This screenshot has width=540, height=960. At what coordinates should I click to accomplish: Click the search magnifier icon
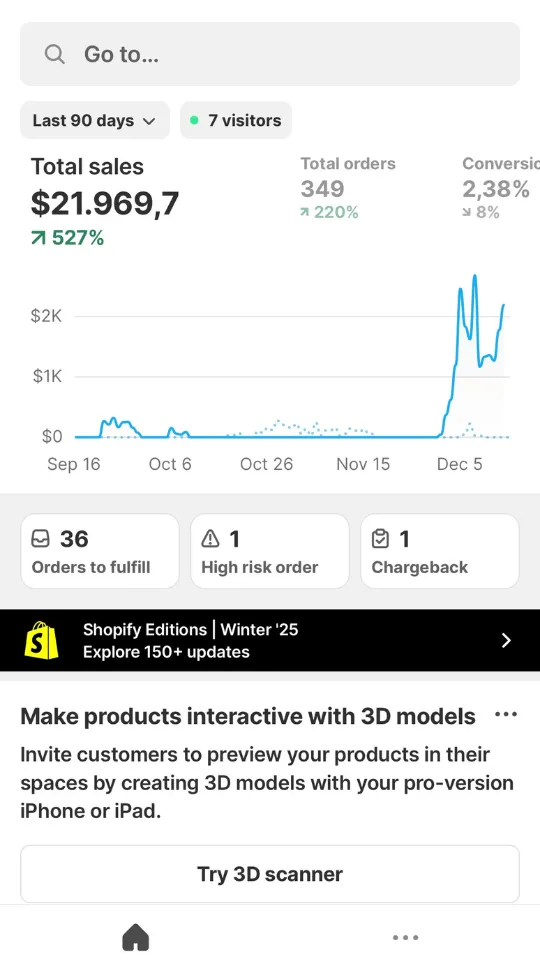54,54
